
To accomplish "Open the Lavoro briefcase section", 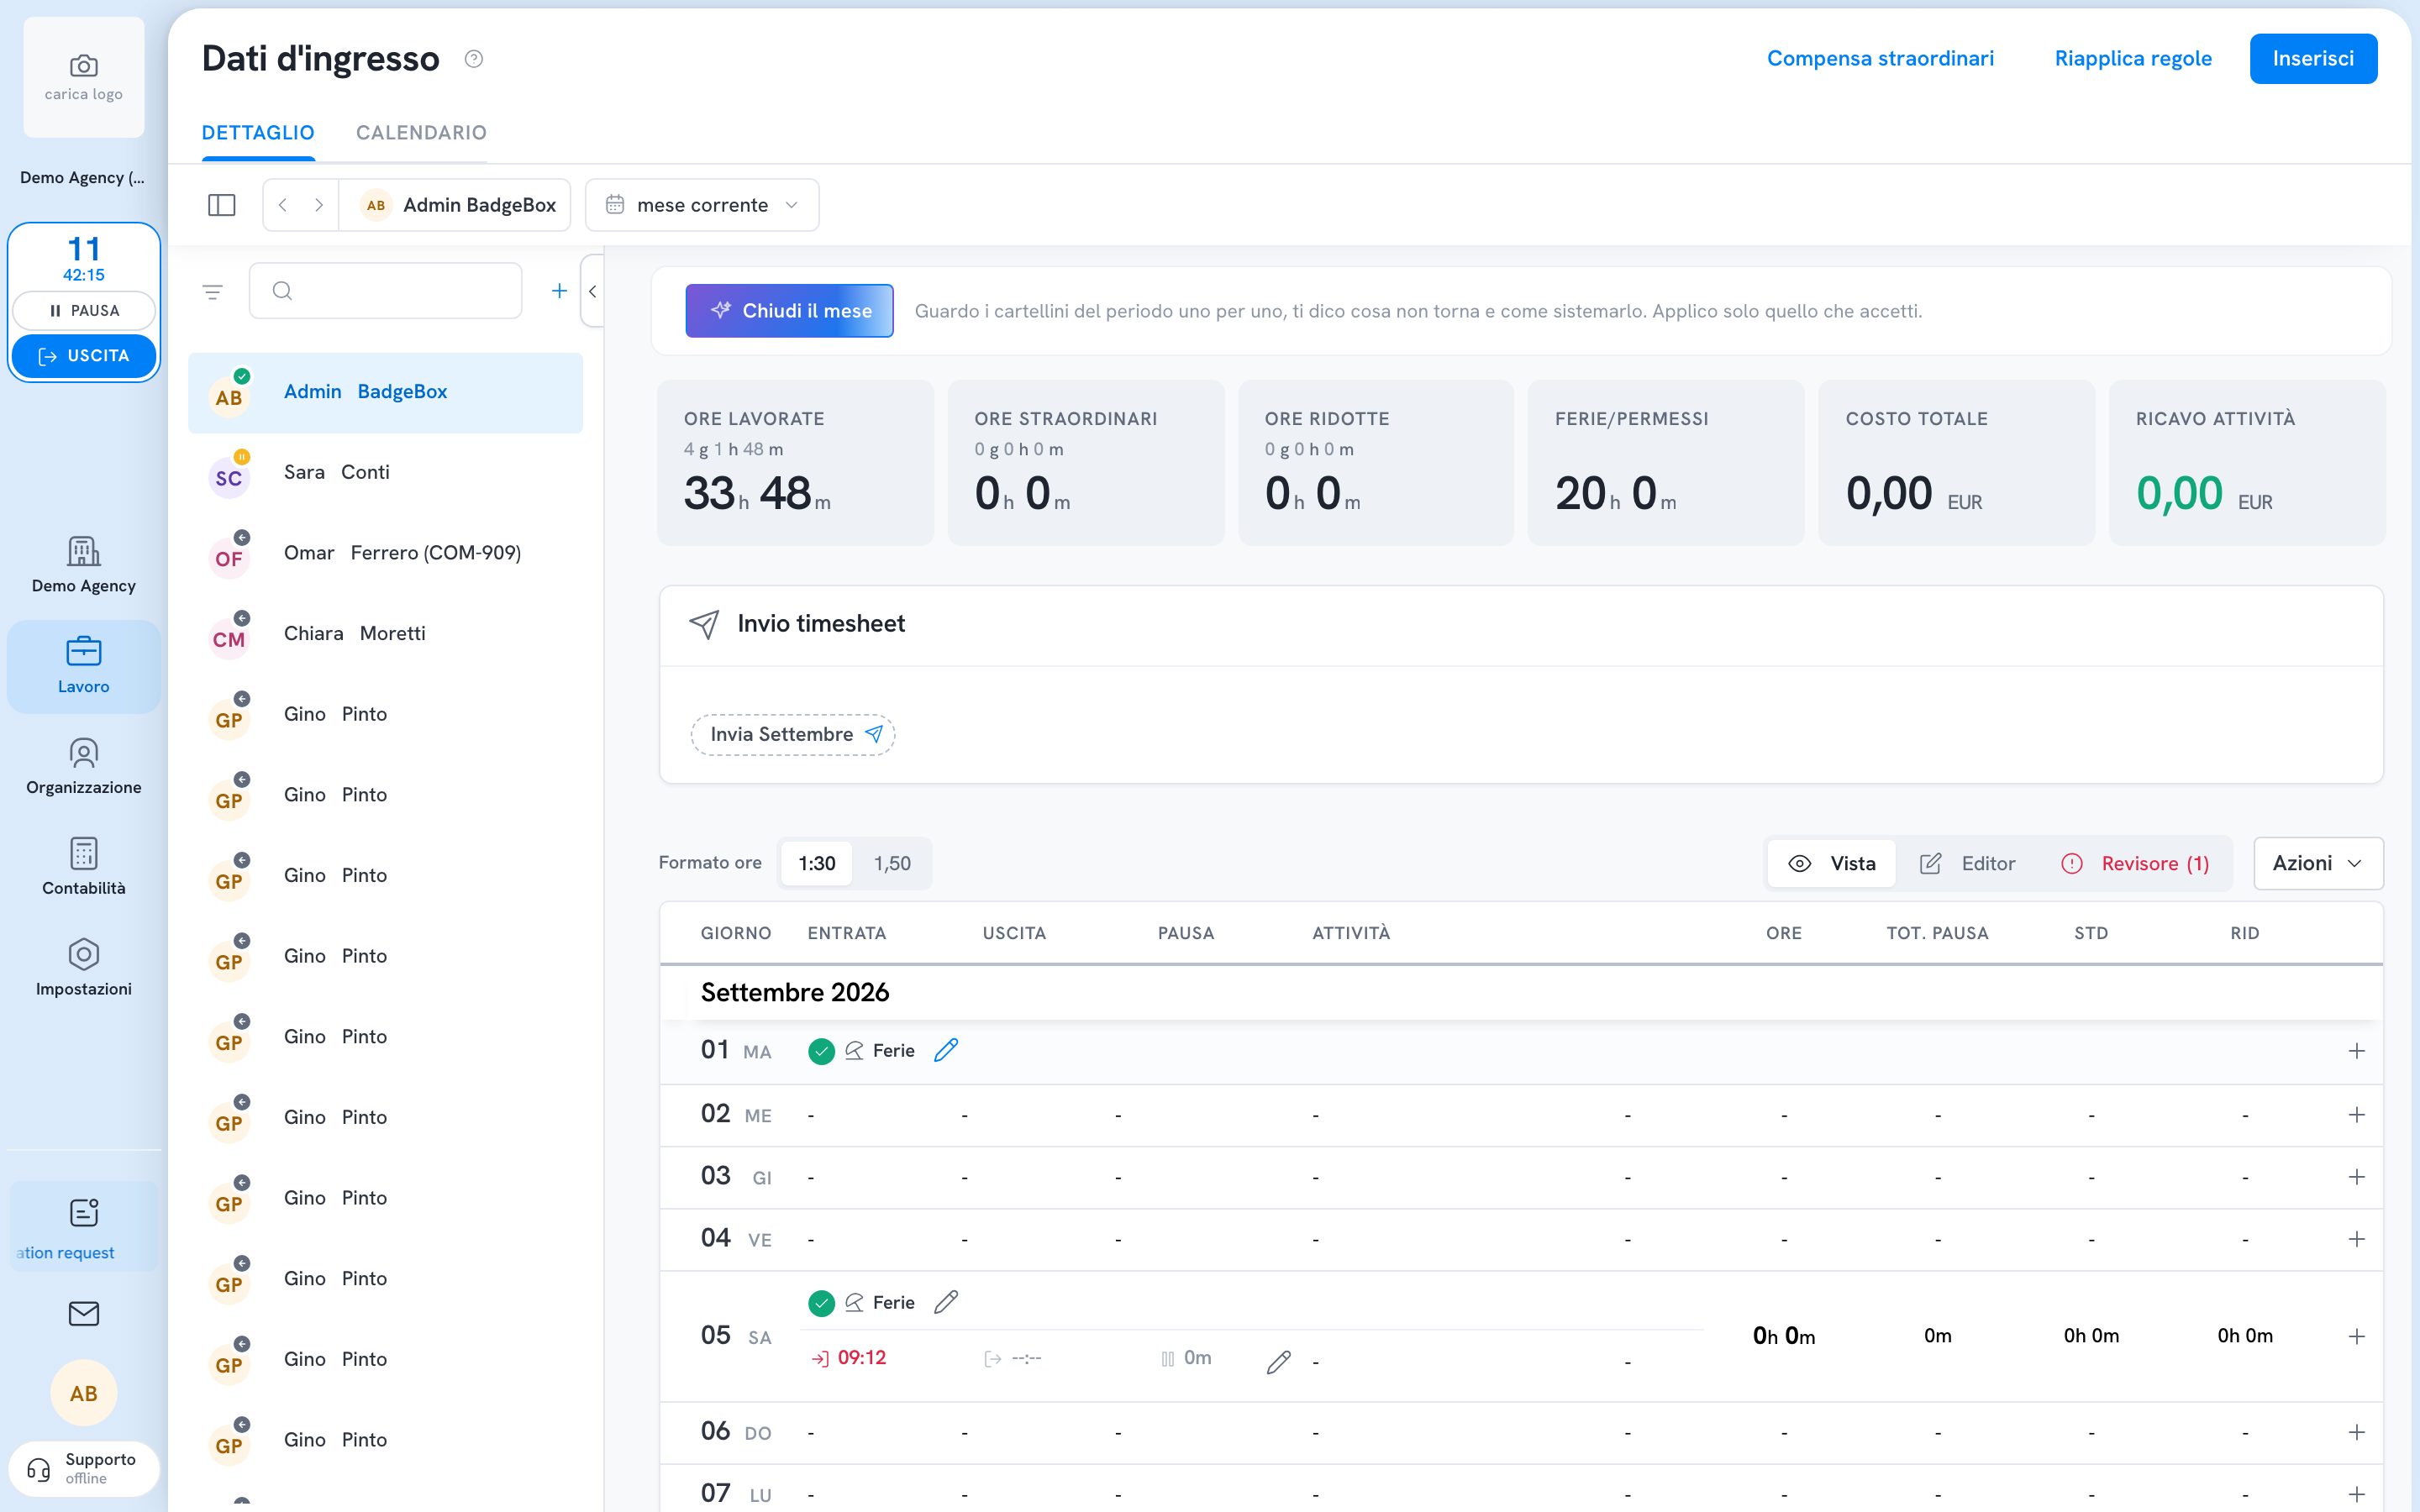I will click(84, 666).
